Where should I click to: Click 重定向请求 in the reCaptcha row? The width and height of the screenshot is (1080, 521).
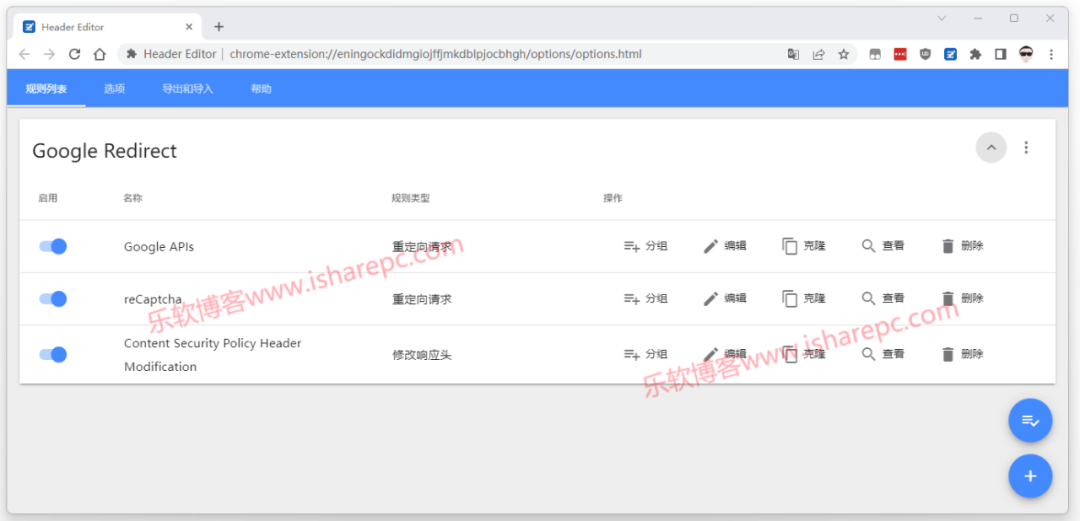(x=422, y=300)
